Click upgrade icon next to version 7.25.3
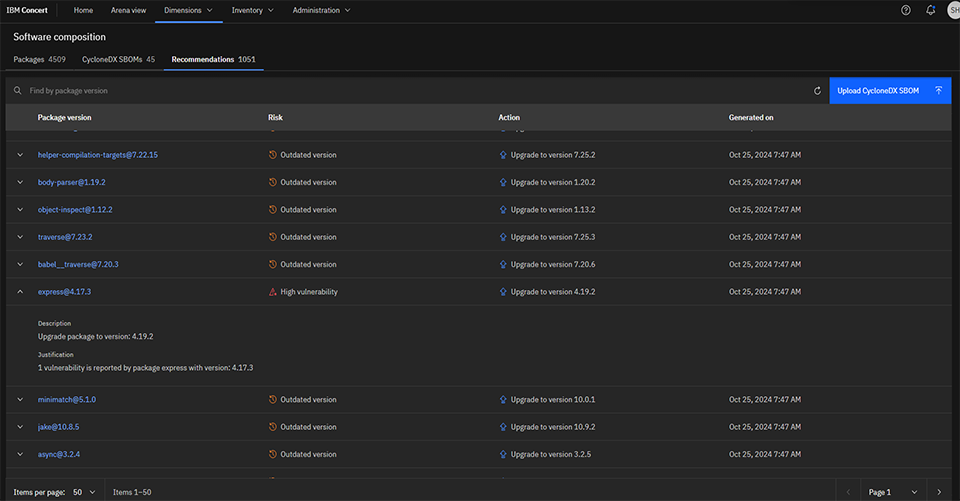 [503, 237]
